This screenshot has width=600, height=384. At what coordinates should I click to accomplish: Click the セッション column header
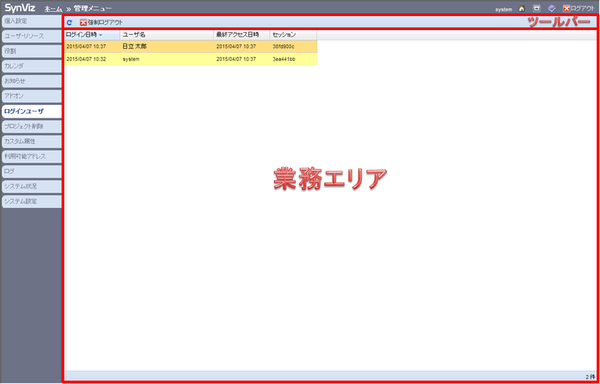[x=293, y=35]
